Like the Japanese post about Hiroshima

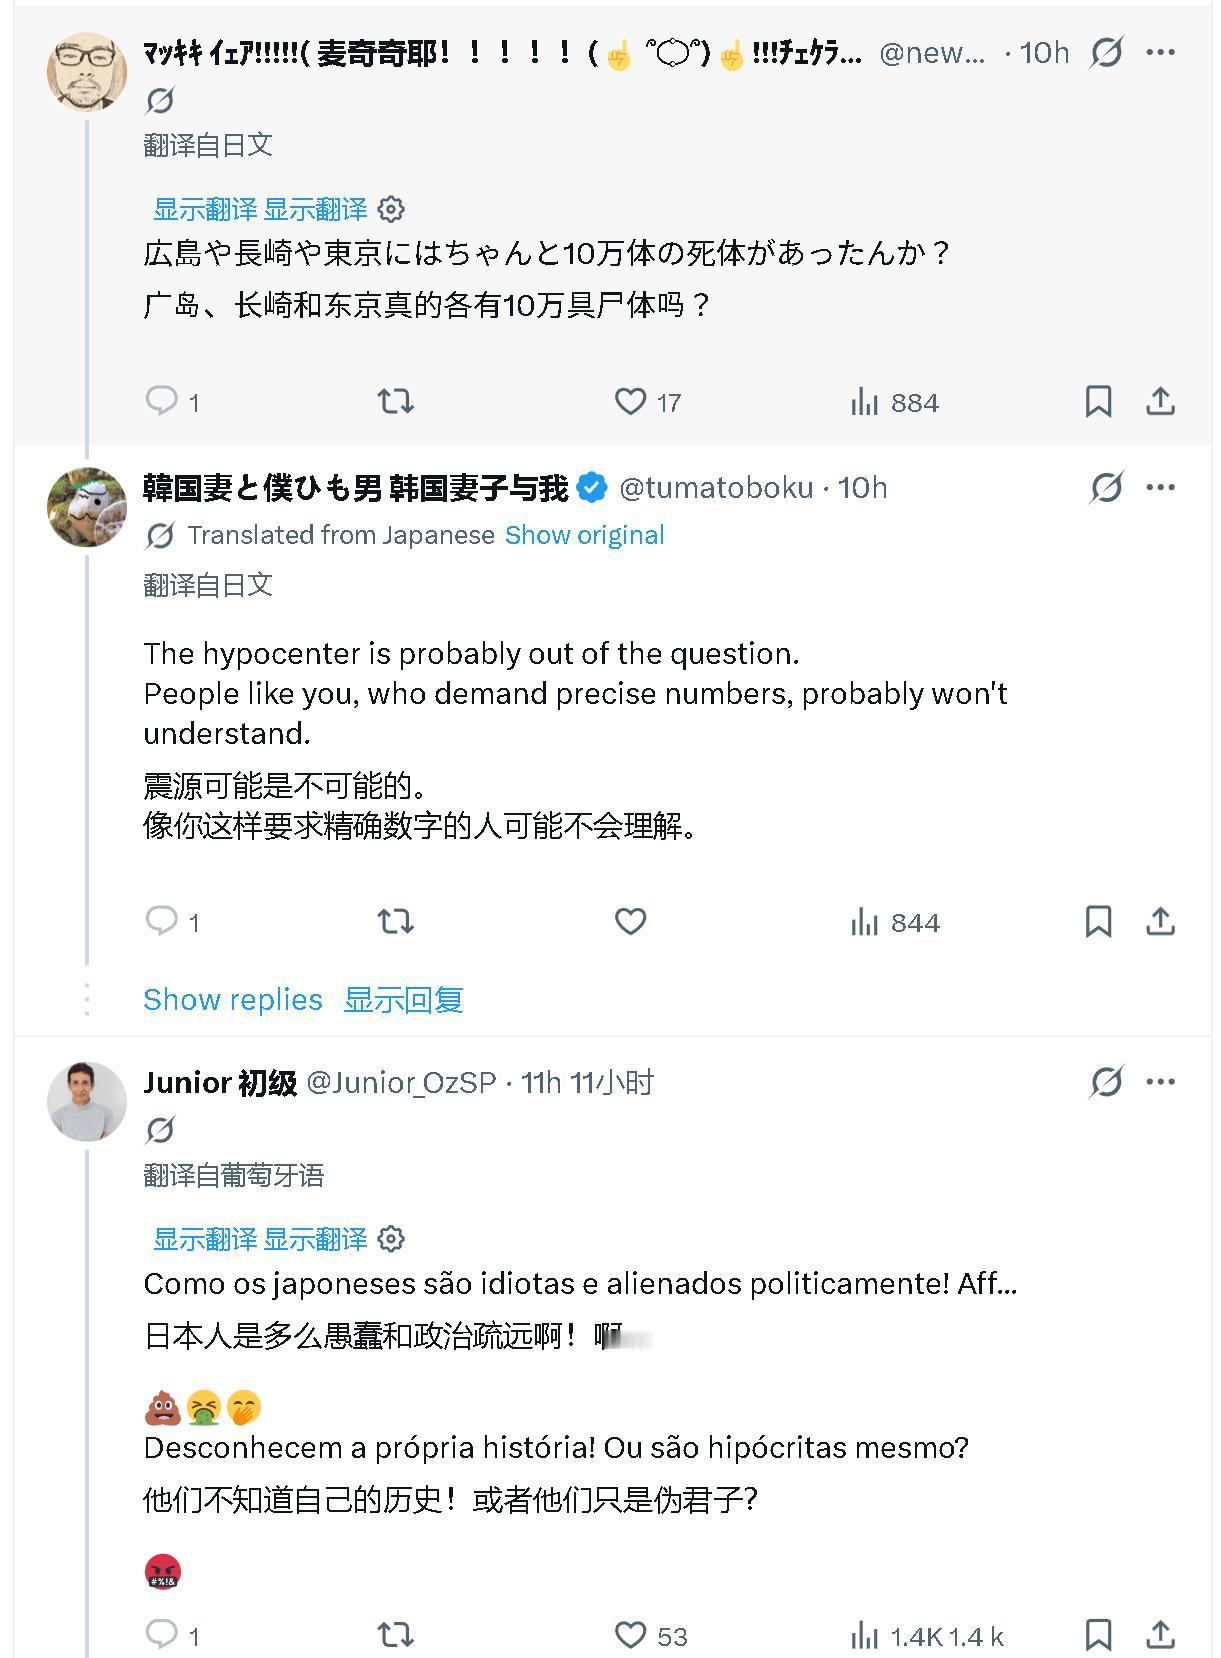pos(630,402)
